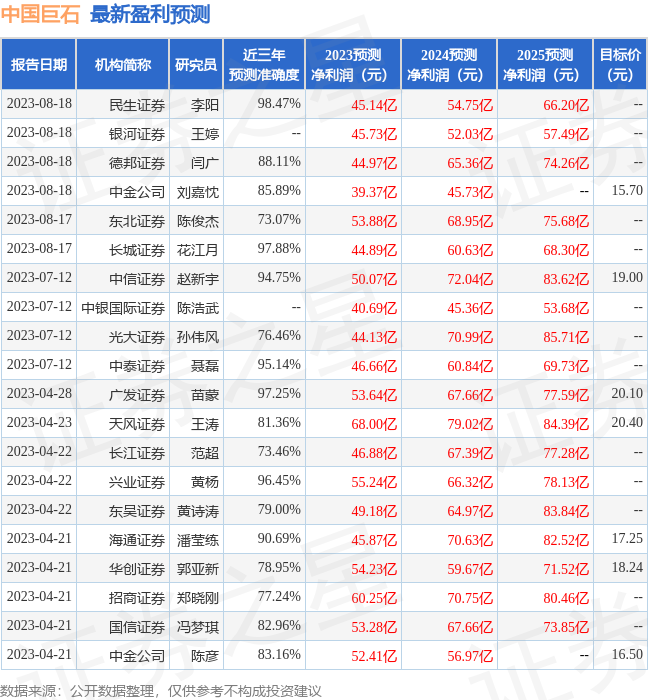Click researcher name 陈彦
The height and width of the screenshot is (700, 648).
205,656
